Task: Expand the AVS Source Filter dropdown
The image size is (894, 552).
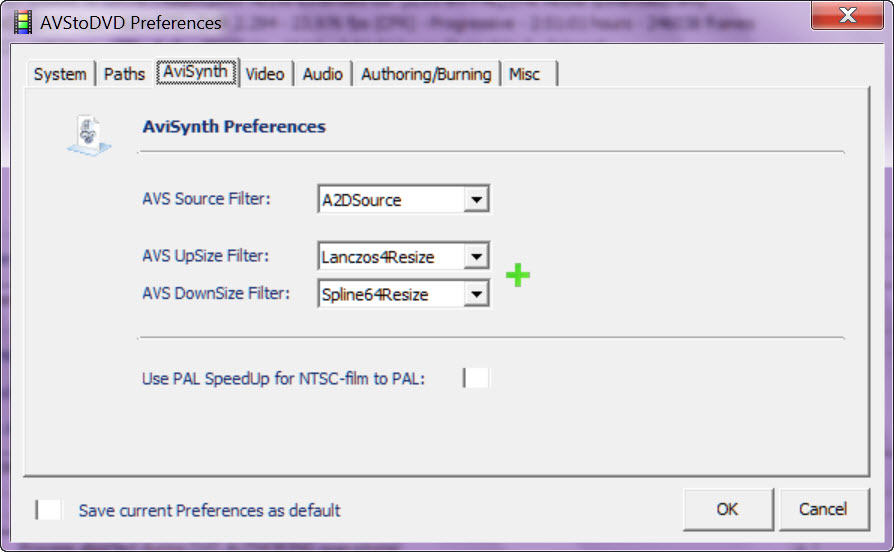Action: (476, 200)
